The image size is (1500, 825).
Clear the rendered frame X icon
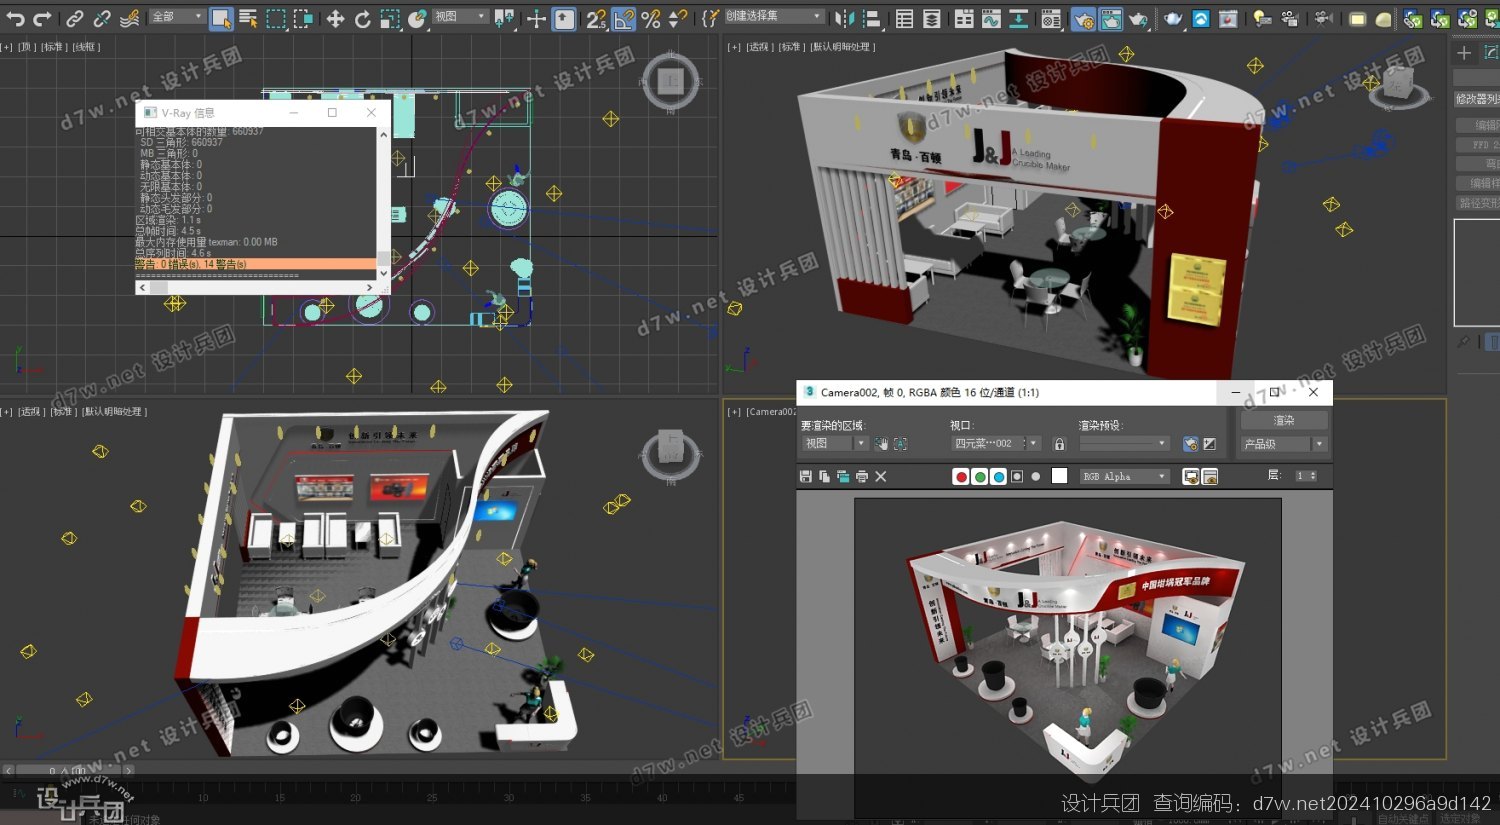pyautogui.click(x=881, y=476)
